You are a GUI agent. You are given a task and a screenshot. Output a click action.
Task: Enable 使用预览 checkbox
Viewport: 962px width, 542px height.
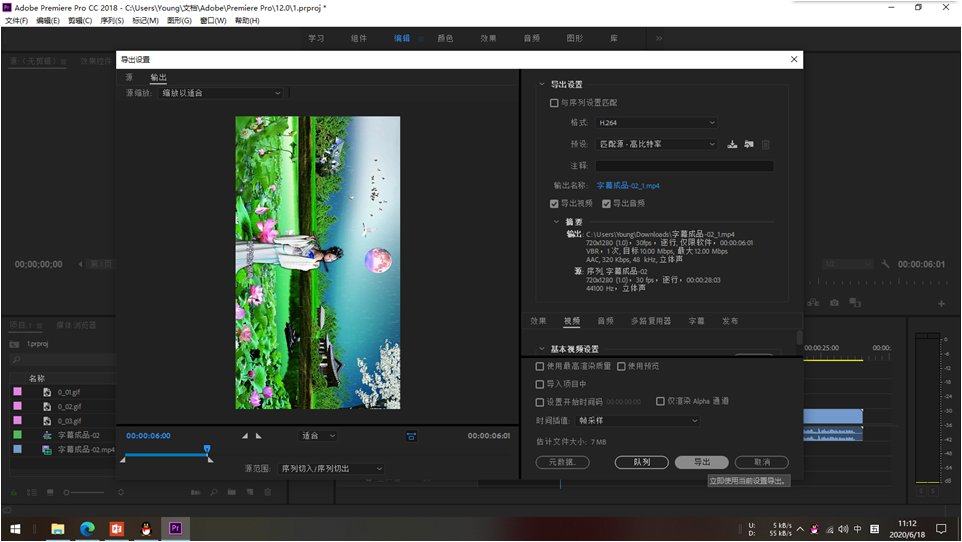click(621, 366)
